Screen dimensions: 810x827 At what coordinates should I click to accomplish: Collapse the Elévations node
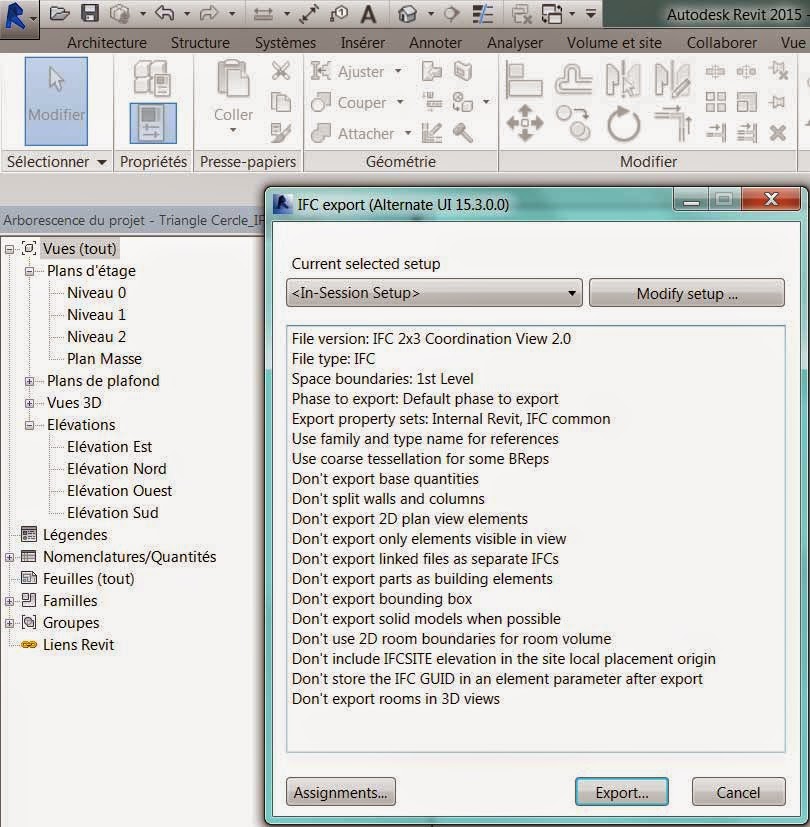coord(30,425)
